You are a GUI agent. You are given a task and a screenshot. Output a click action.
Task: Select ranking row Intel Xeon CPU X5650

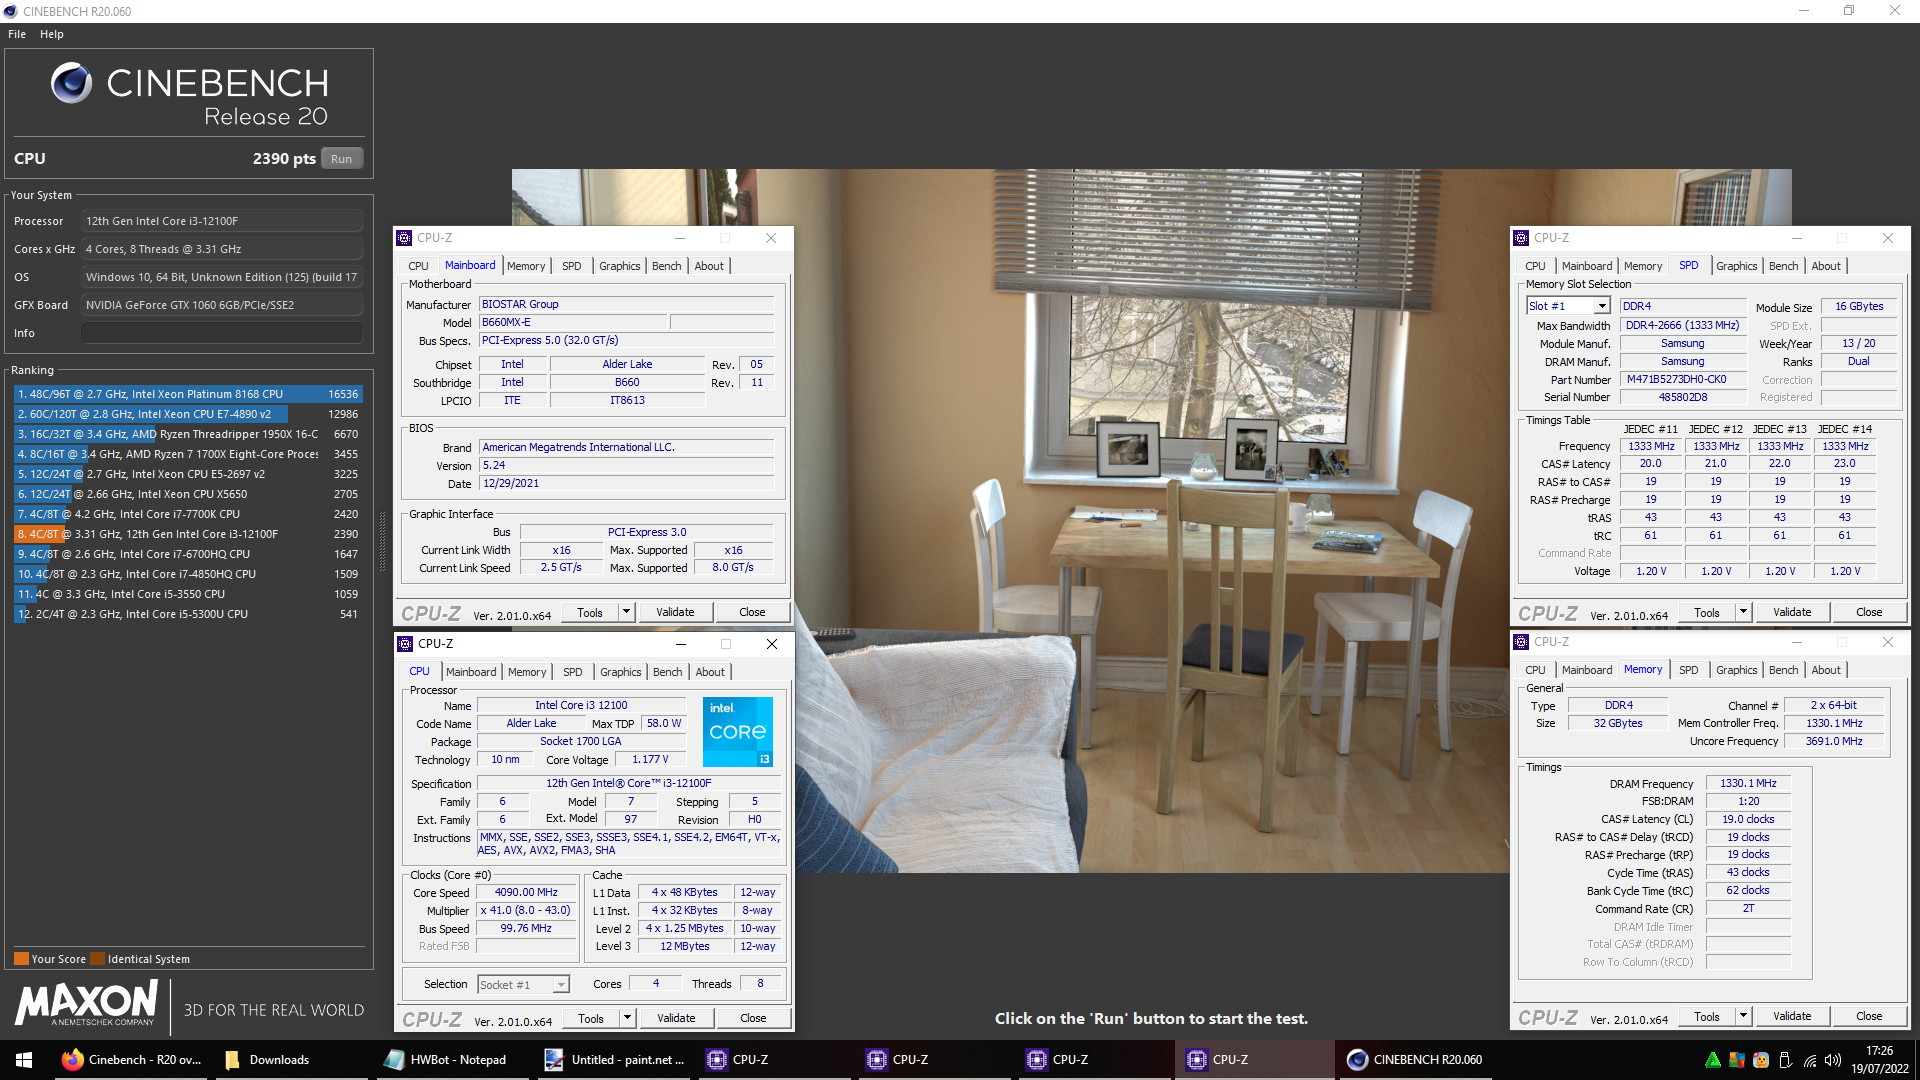[188, 494]
